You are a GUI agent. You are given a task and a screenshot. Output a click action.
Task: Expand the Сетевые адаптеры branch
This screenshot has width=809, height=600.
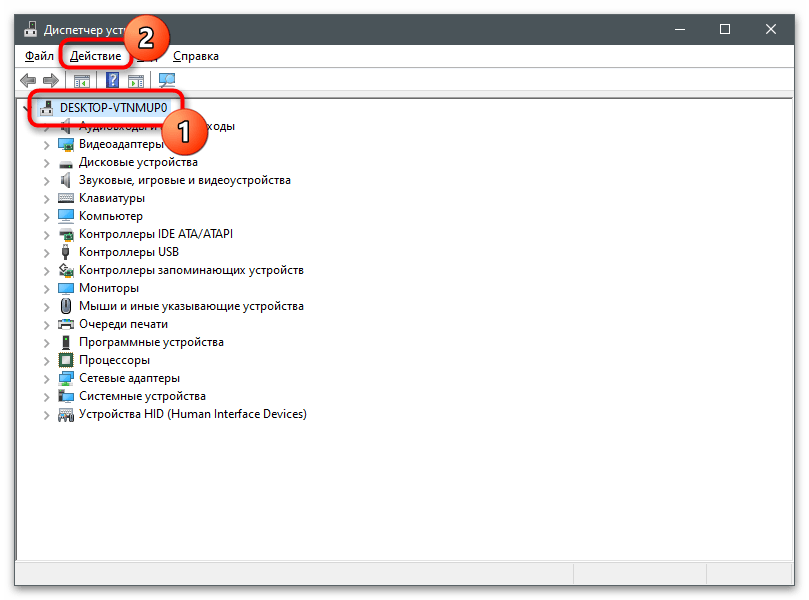click(x=46, y=378)
